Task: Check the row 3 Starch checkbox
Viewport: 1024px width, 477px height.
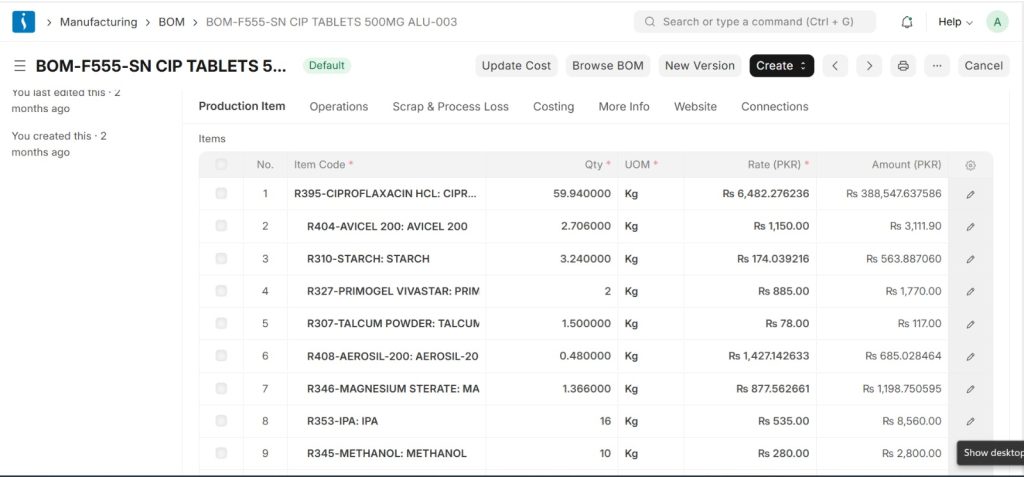Action: coord(221,258)
